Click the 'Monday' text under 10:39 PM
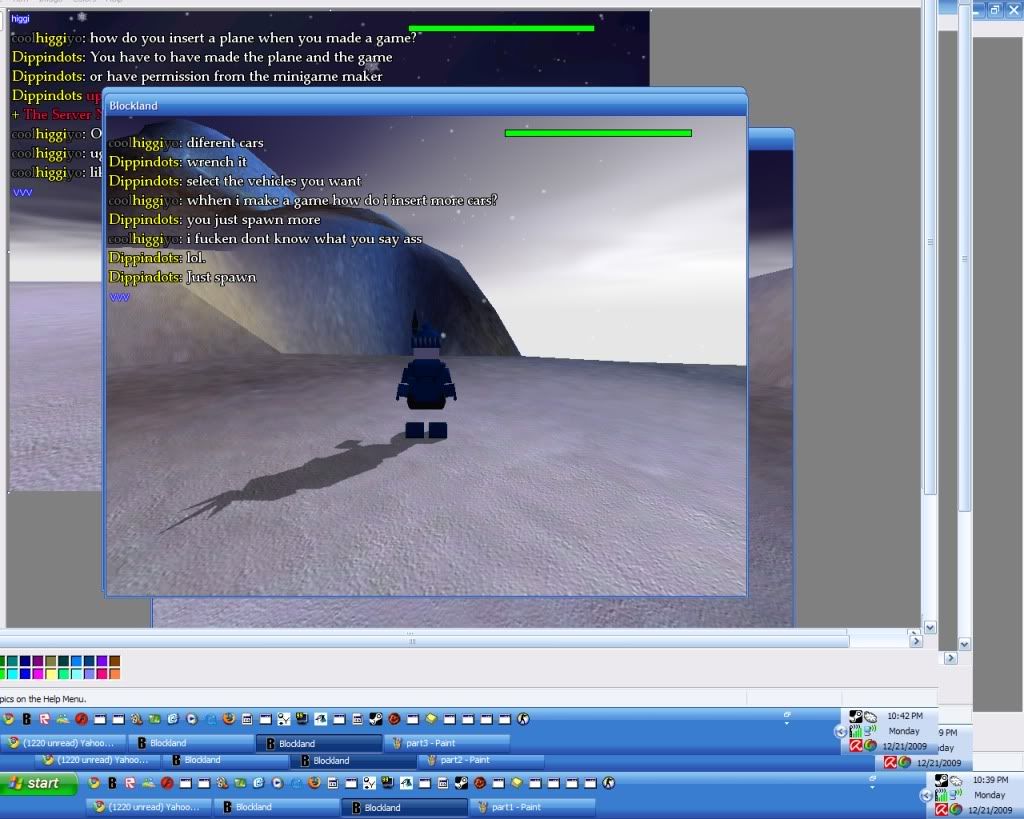 point(989,795)
